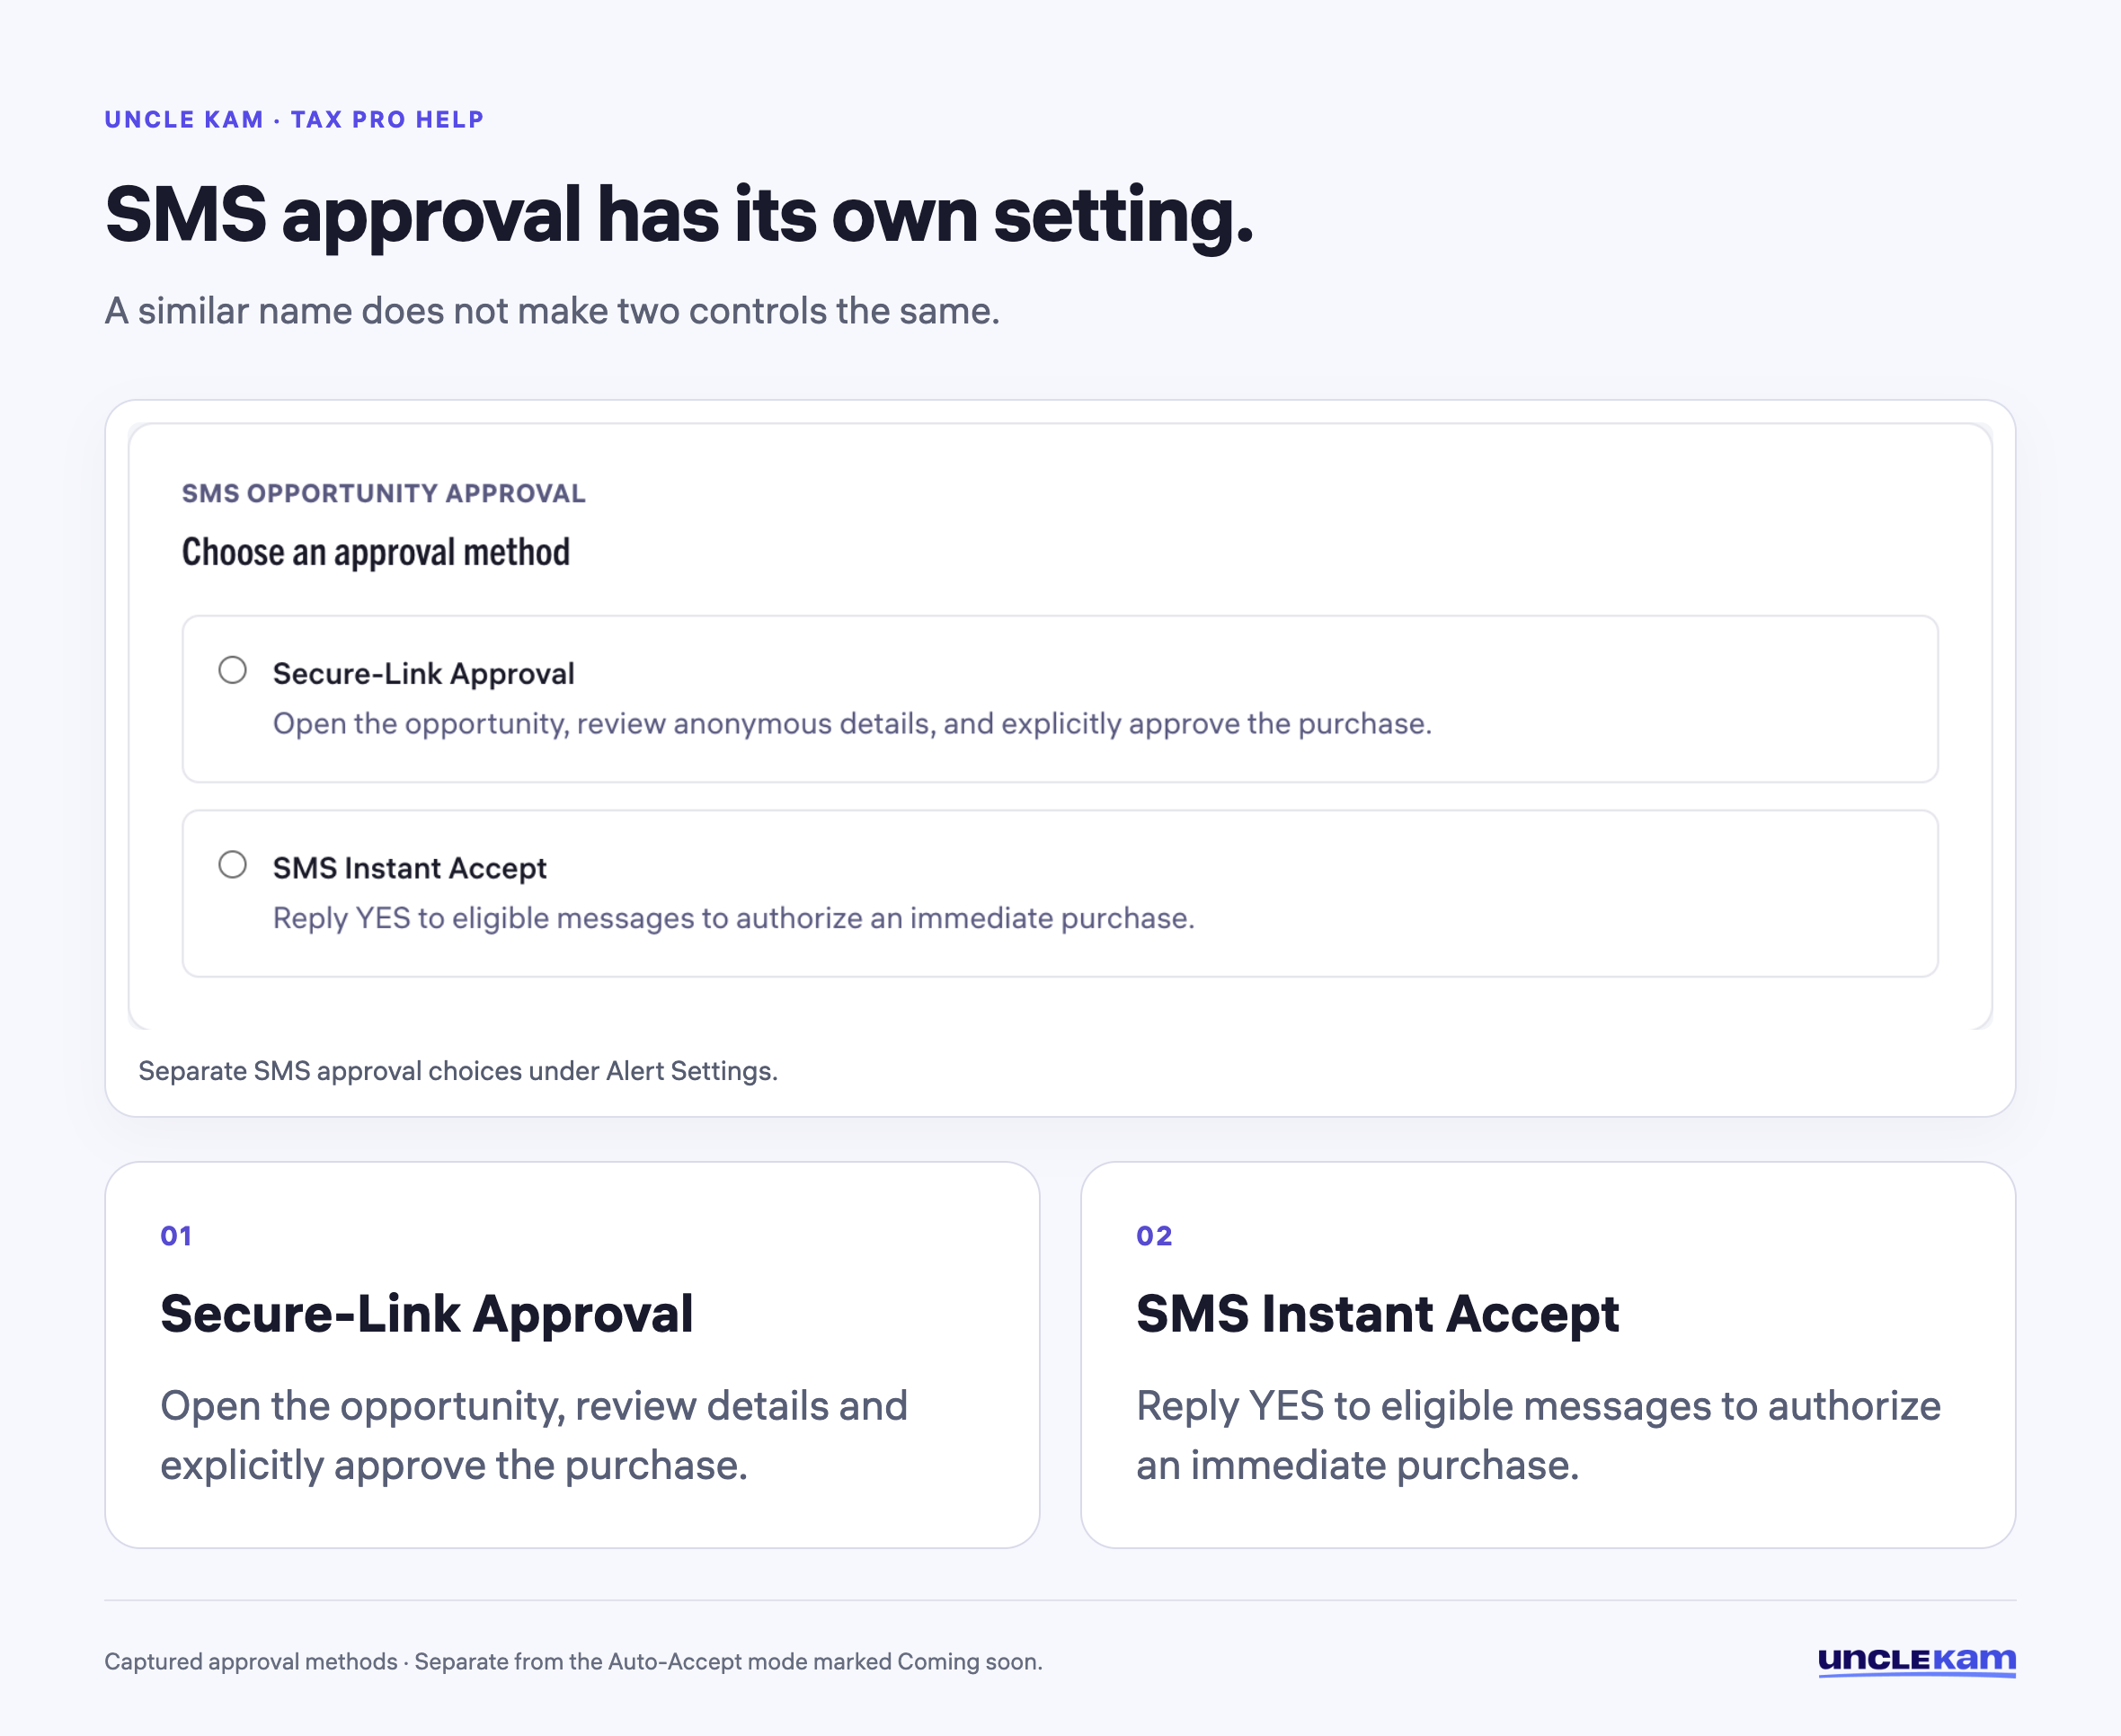
Task: Click the 'Secure-Link Approval' option label
Action: click(x=423, y=673)
